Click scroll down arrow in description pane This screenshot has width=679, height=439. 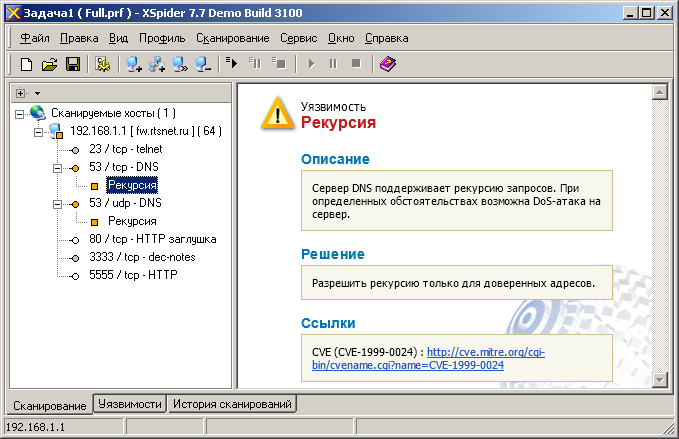(660, 380)
